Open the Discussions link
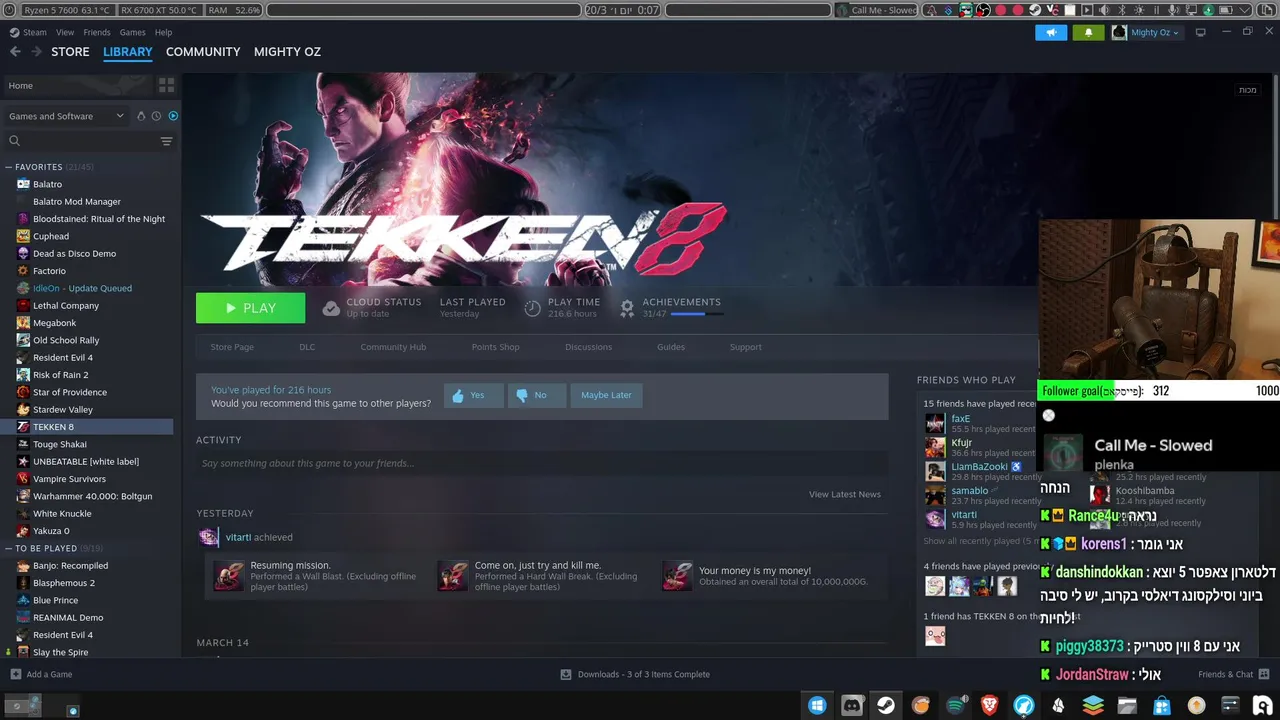 click(588, 347)
